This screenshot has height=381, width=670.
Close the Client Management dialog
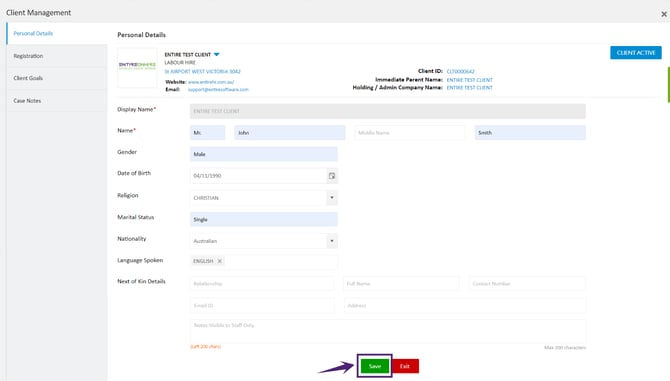coord(664,14)
